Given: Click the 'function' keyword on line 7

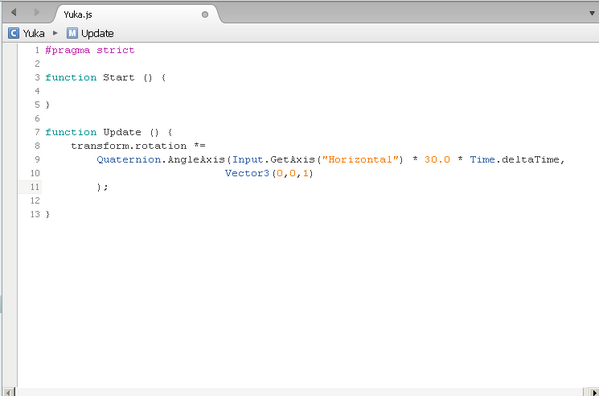Looking at the screenshot, I should tap(71, 132).
